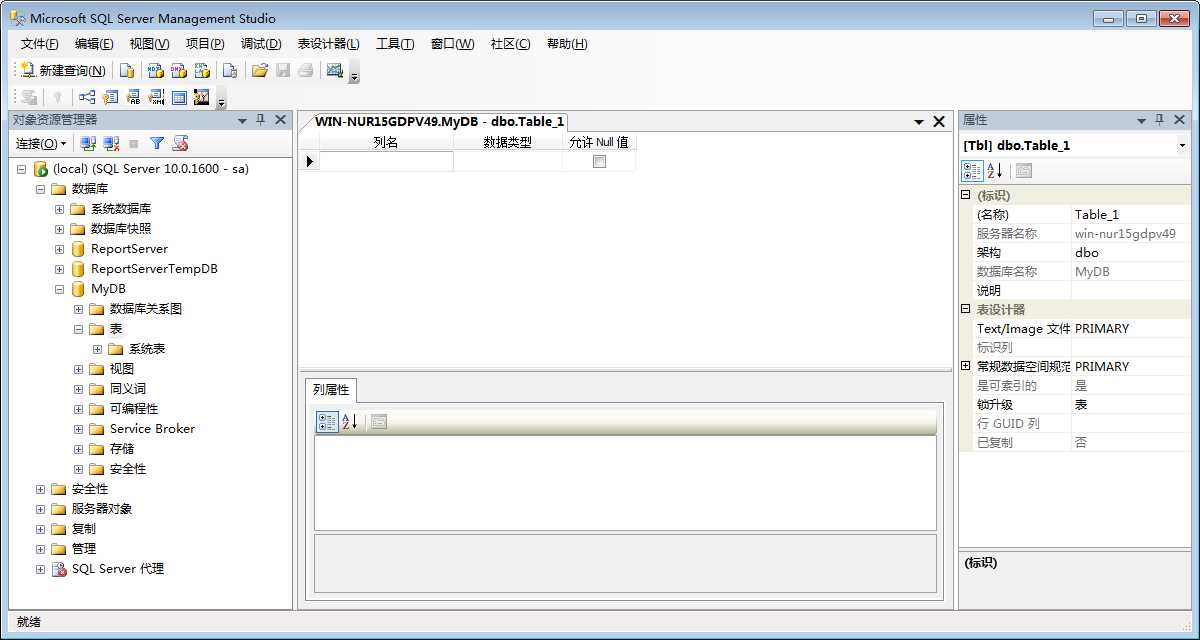1200x640 pixels.
Task: Close the 对象资源管理器 panel
Action: click(x=281, y=120)
